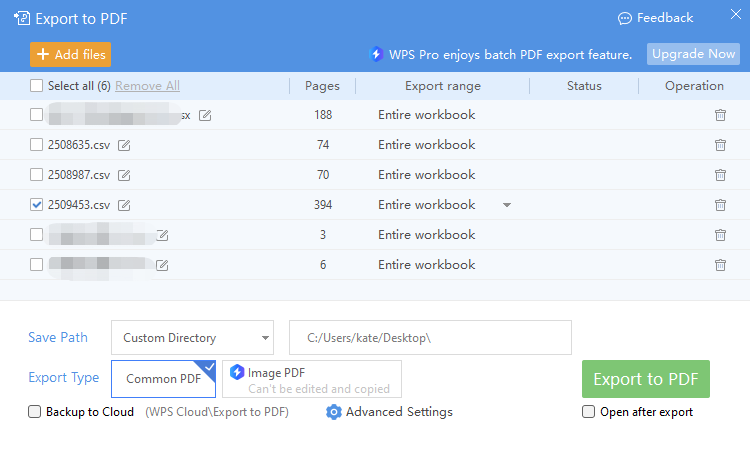Rename 2509453.csv using its edit icon
The image size is (750, 450).
click(x=124, y=205)
